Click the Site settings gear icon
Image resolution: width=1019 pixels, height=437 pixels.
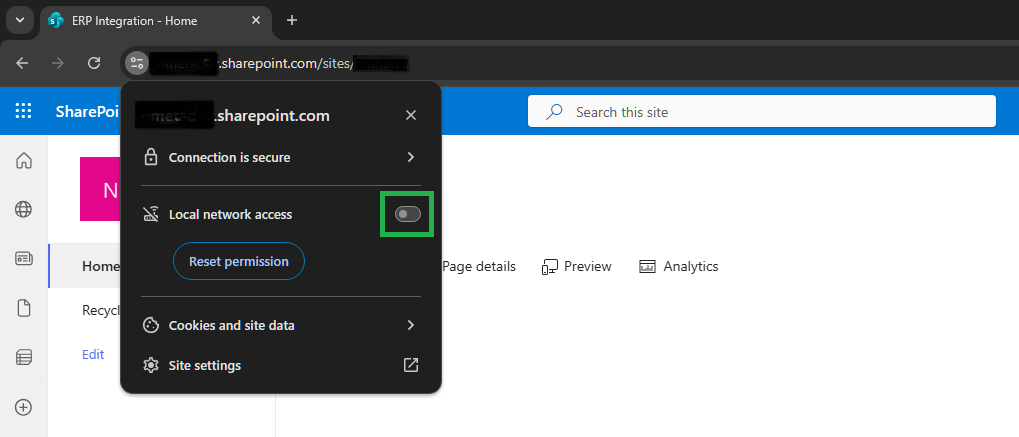point(151,365)
